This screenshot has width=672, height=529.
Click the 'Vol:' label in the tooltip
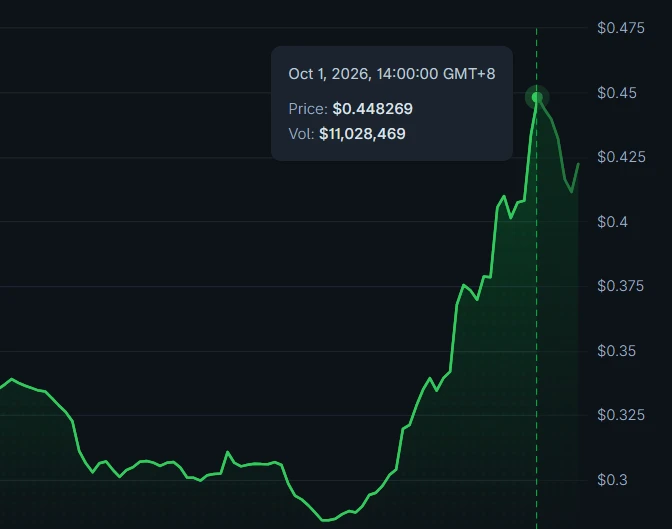[301, 134]
